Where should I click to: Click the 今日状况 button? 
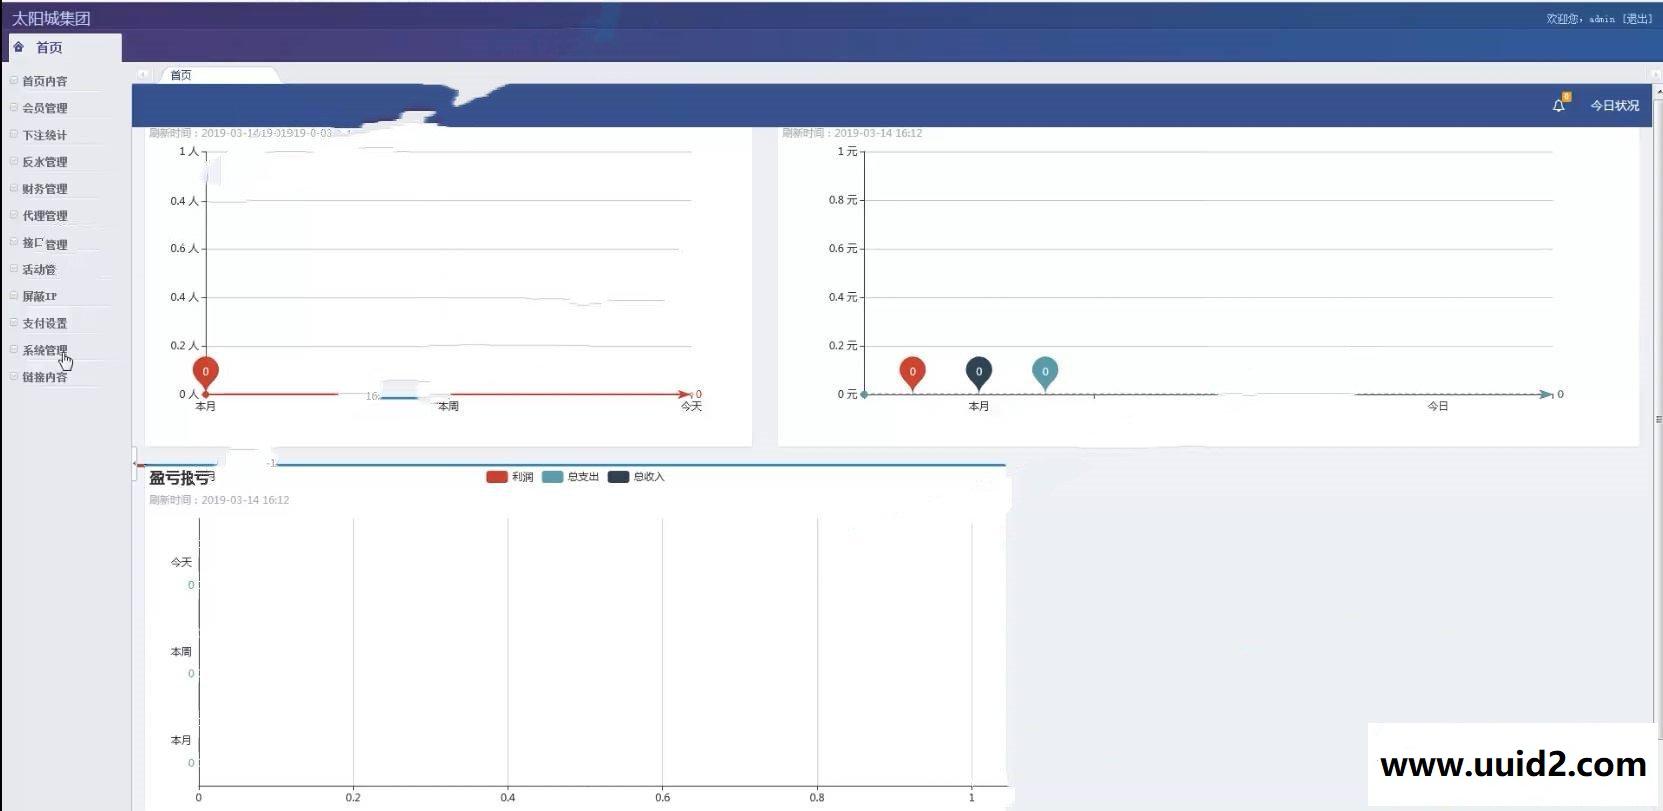(x=1614, y=105)
